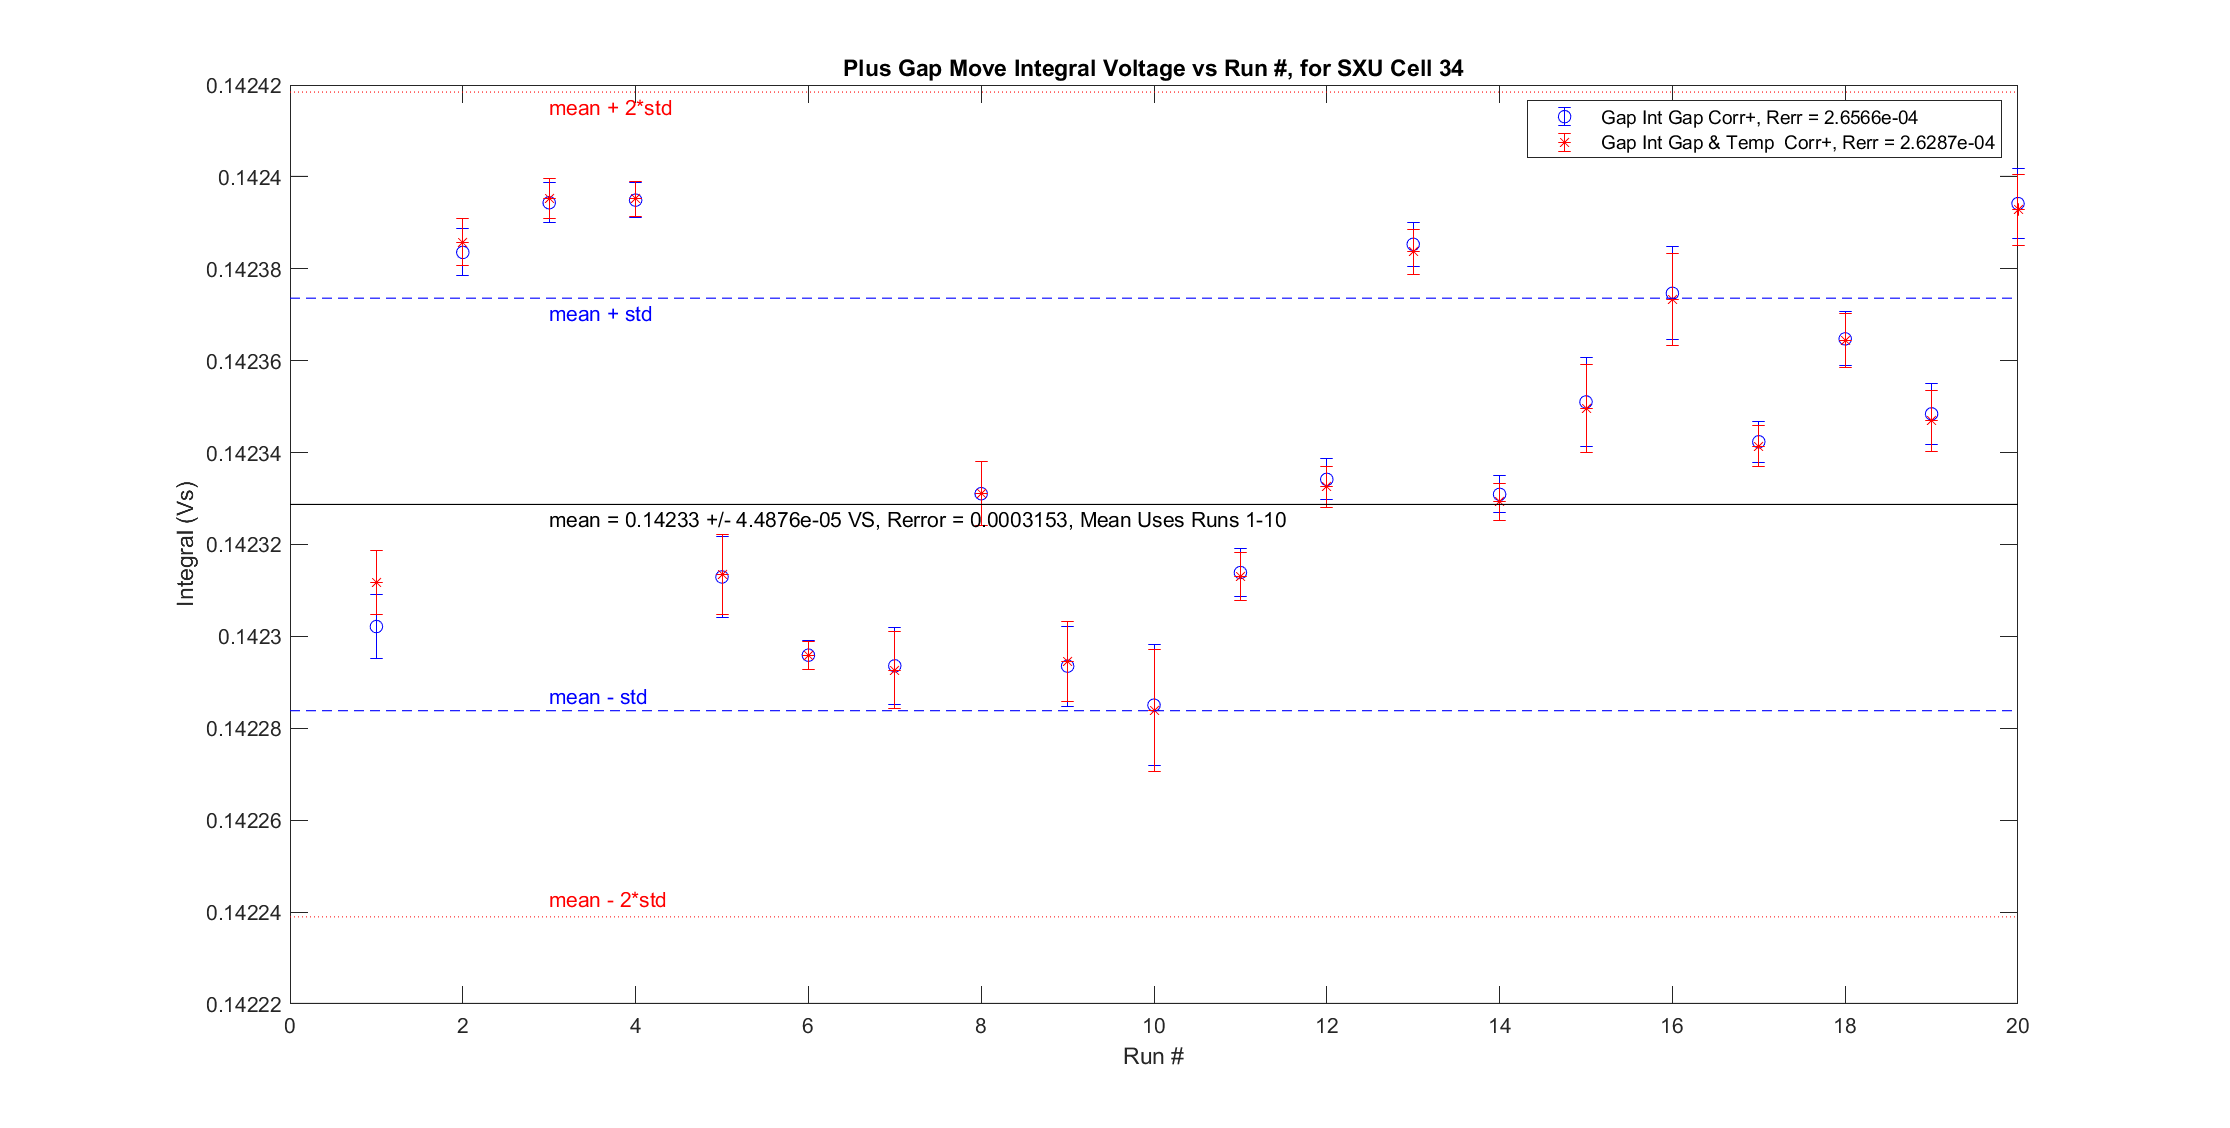Click the data marker at run 16

point(1672,294)
